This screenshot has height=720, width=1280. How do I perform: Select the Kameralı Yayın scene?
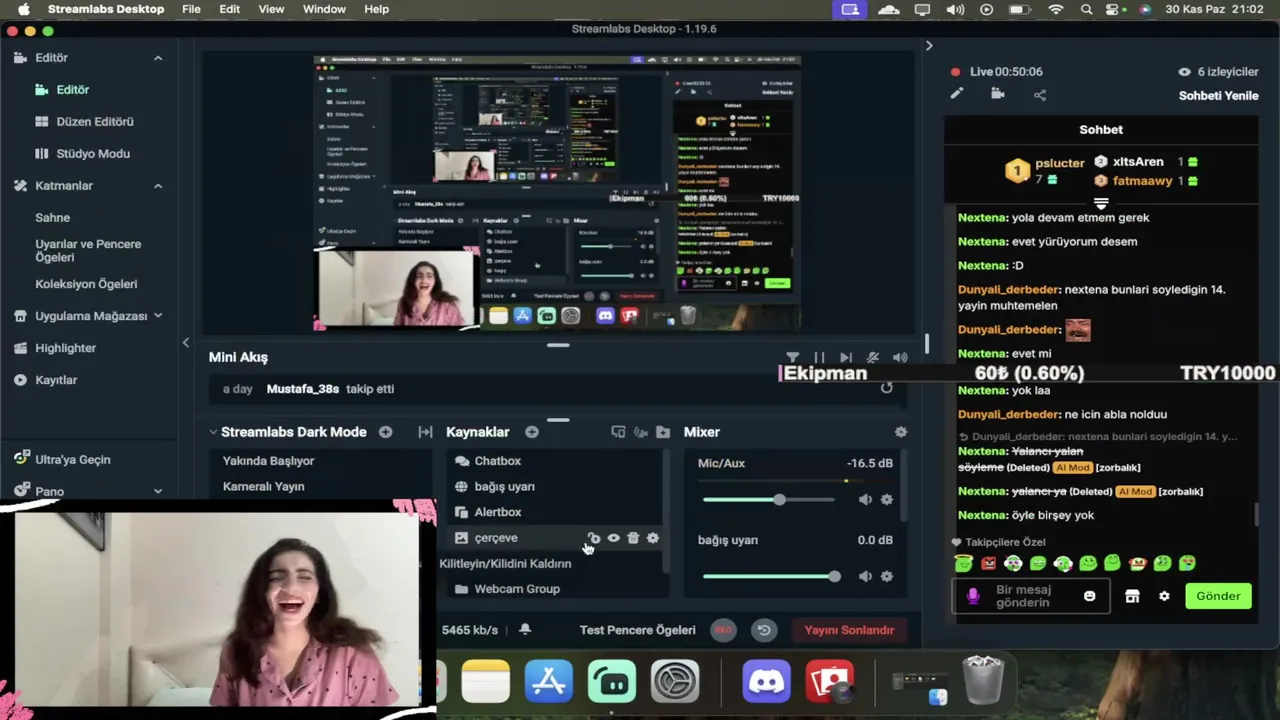pyautogui.click(x=264, y=486)
